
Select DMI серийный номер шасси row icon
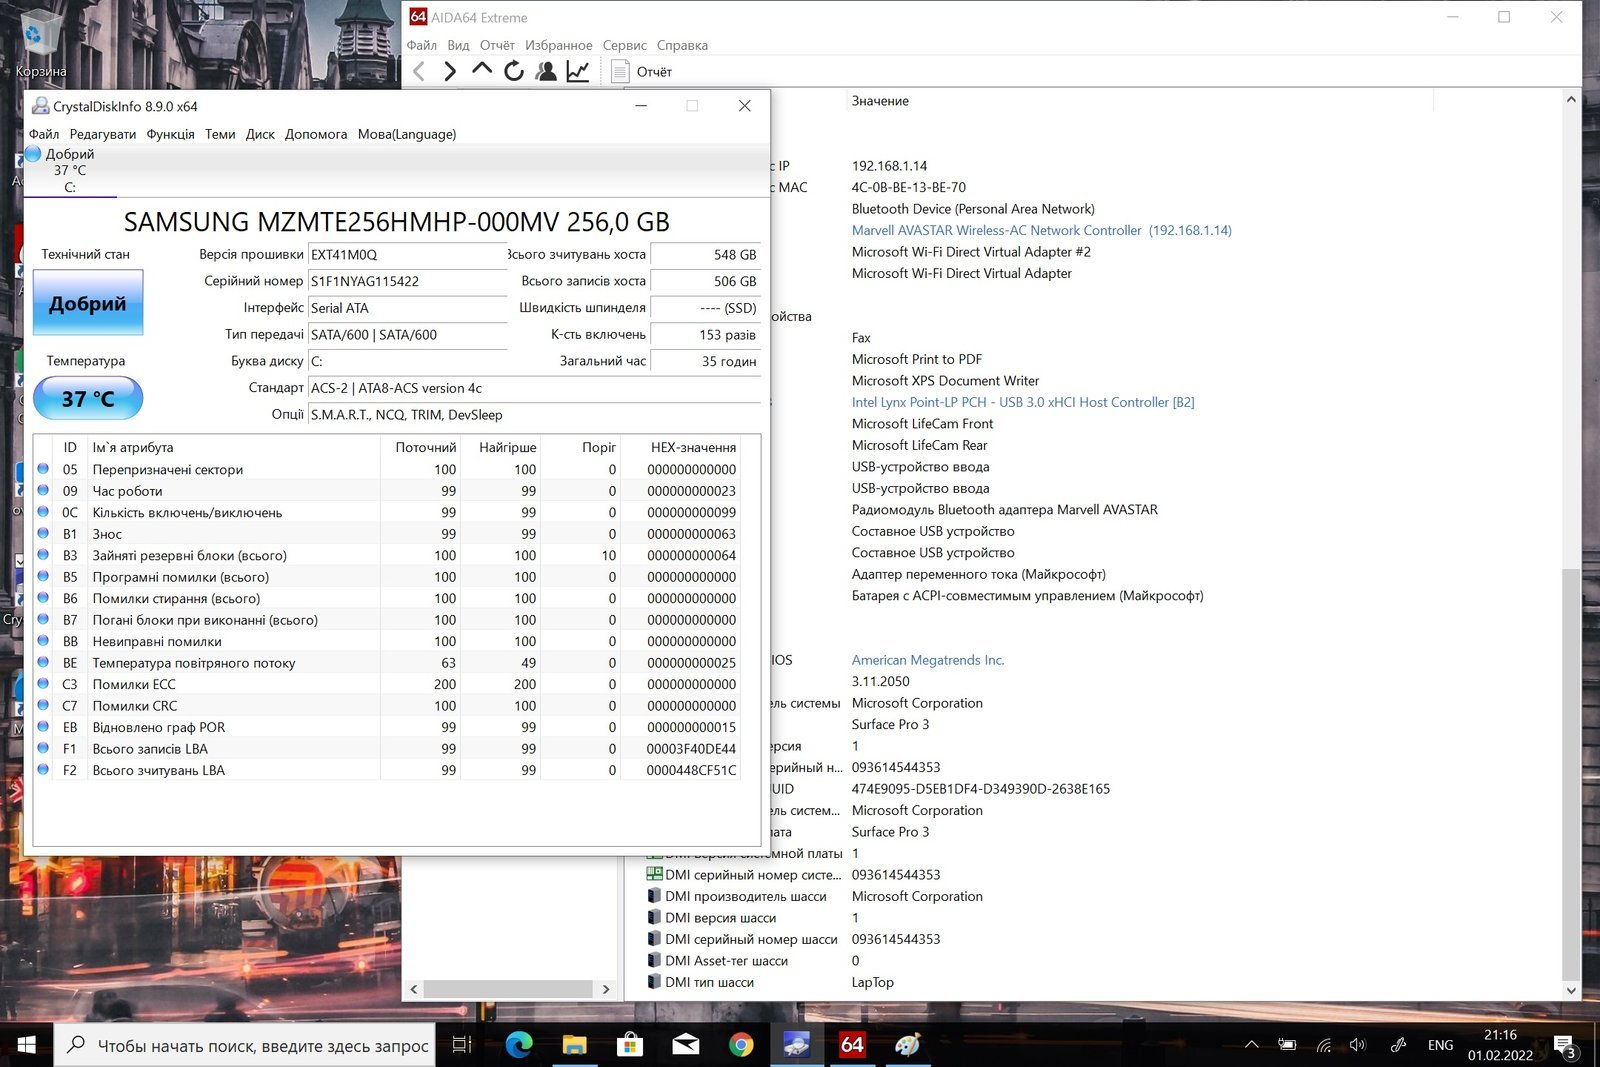(x=654, y=939)
